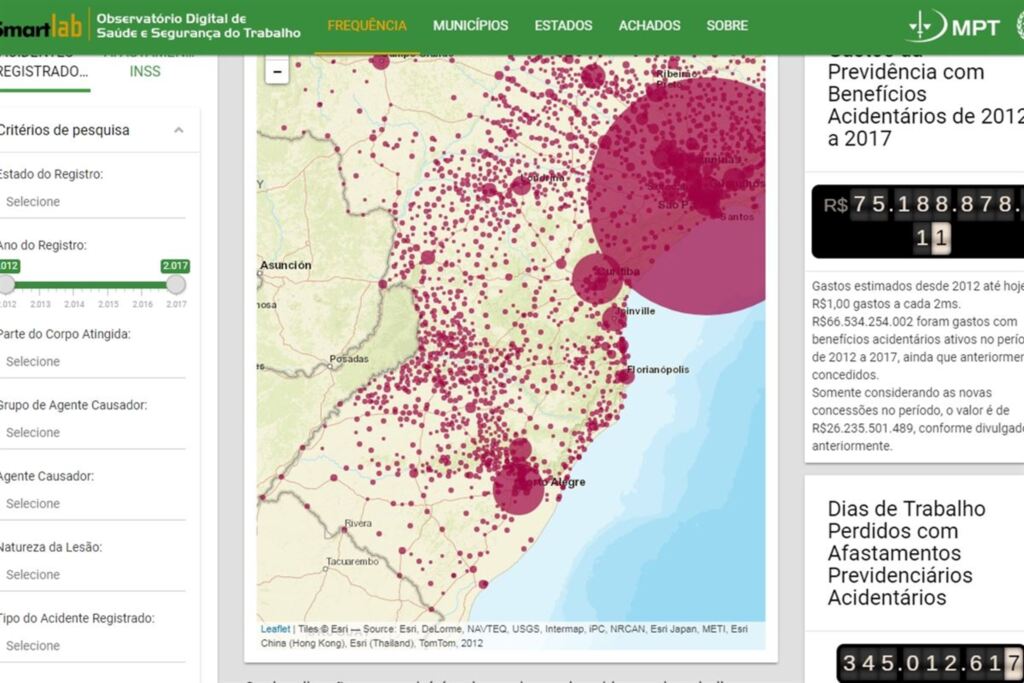Zoom out the map with minus button
This screenshot has width=1024, height=683.
pos(277,71)
